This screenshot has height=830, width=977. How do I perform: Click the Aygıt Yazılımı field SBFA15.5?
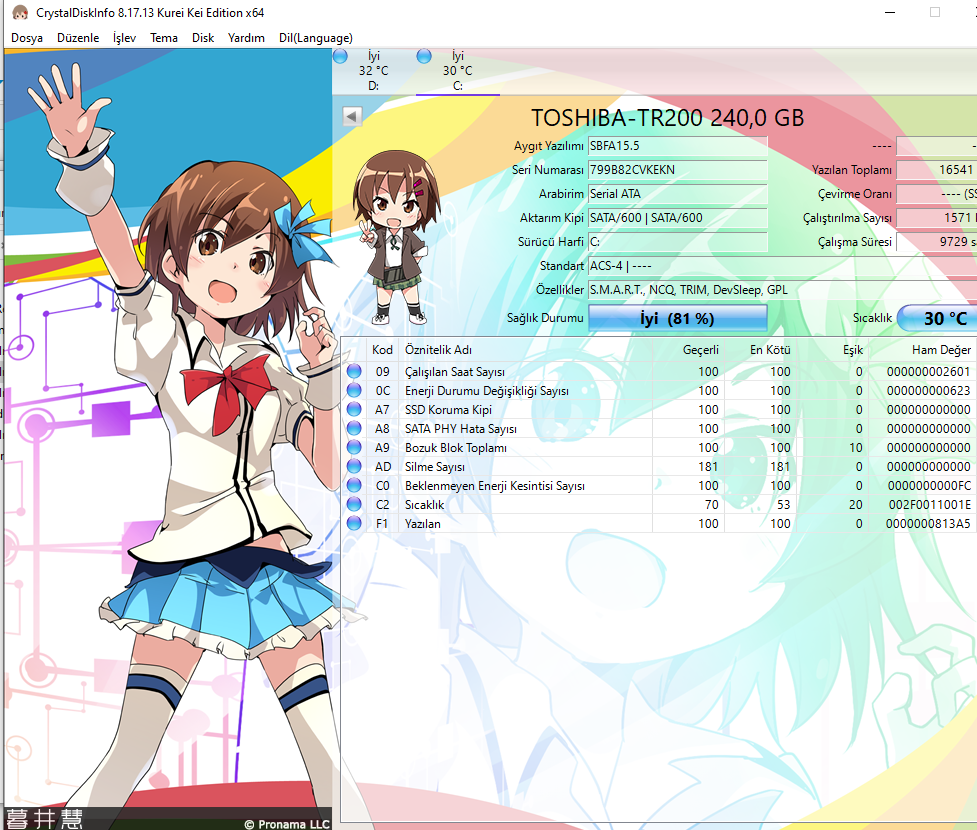677,146
